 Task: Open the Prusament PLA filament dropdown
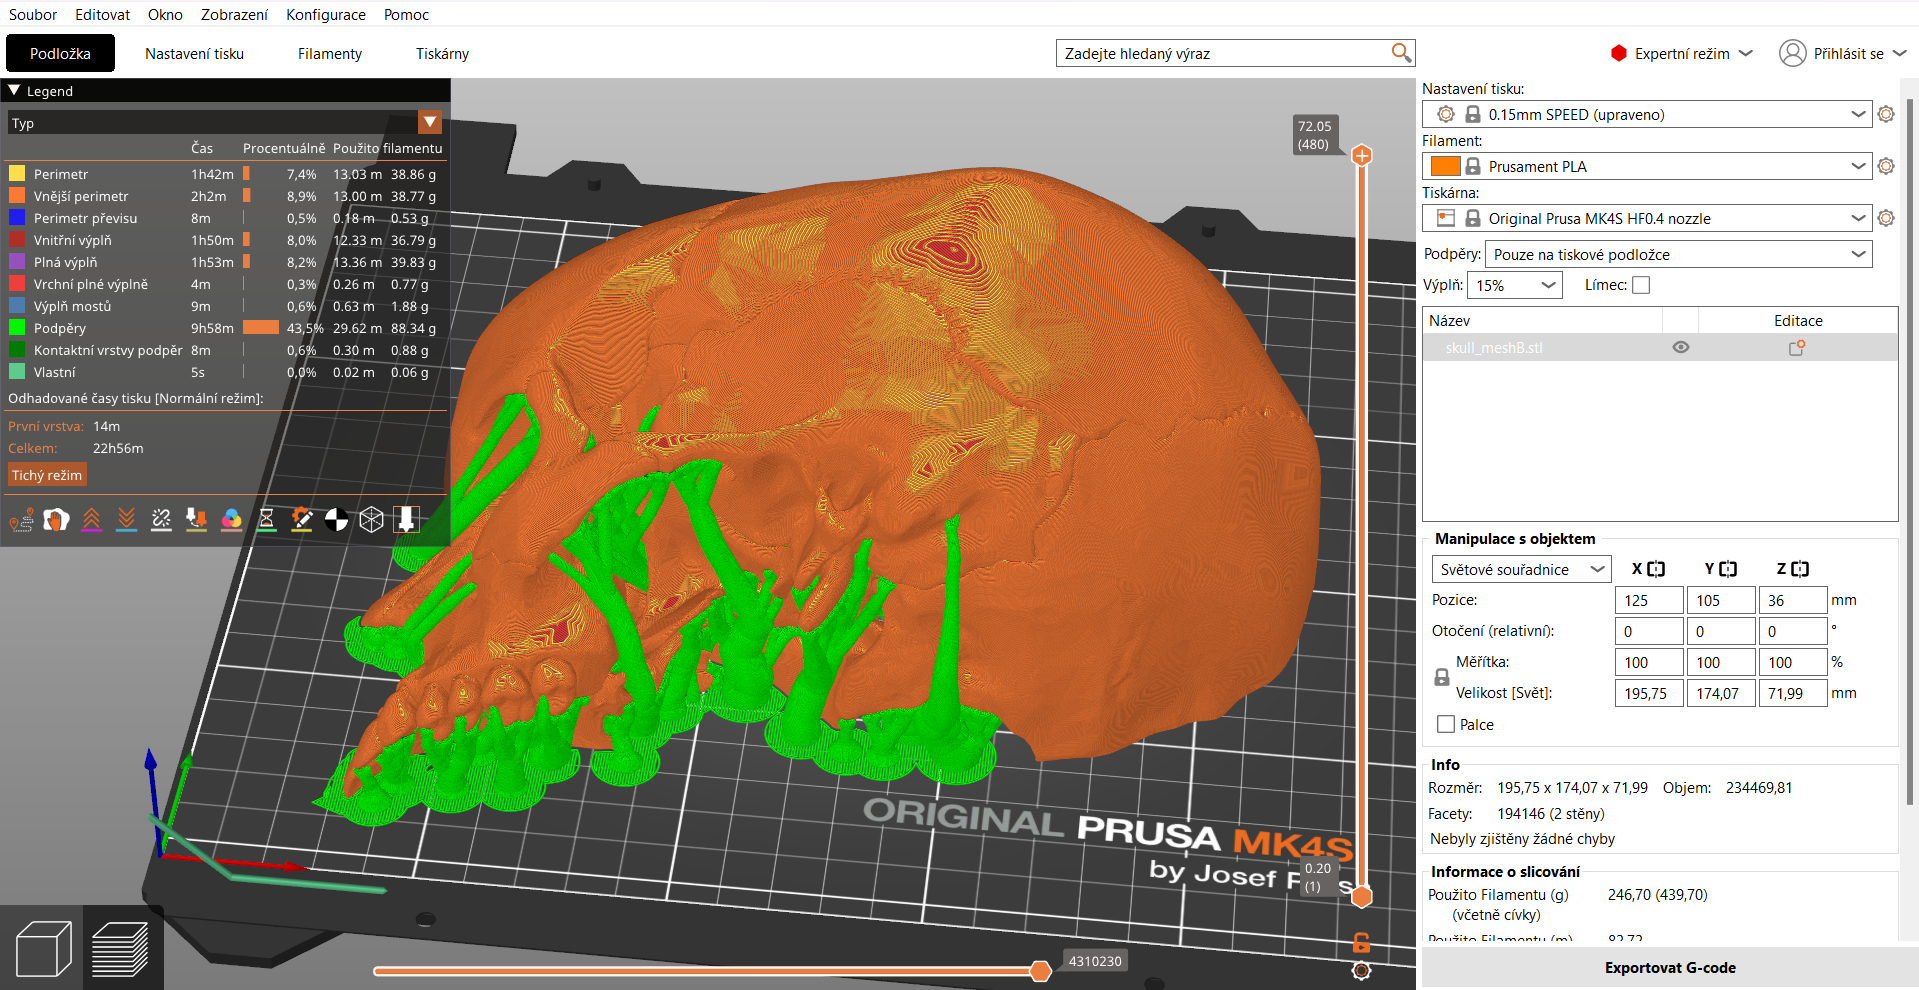click(x=1646, y=166)
